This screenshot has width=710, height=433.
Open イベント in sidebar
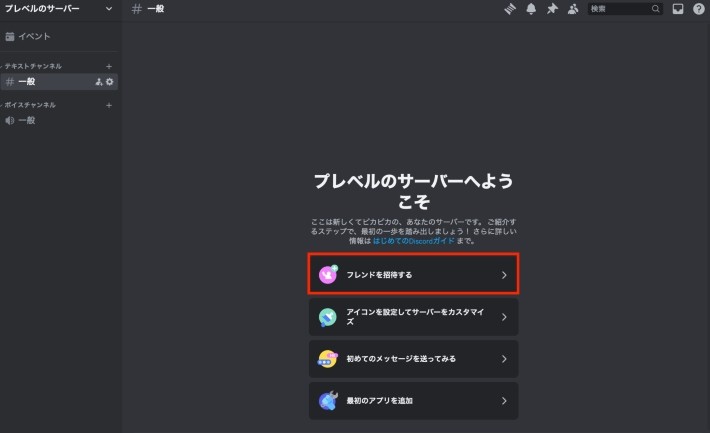[59, 36]
